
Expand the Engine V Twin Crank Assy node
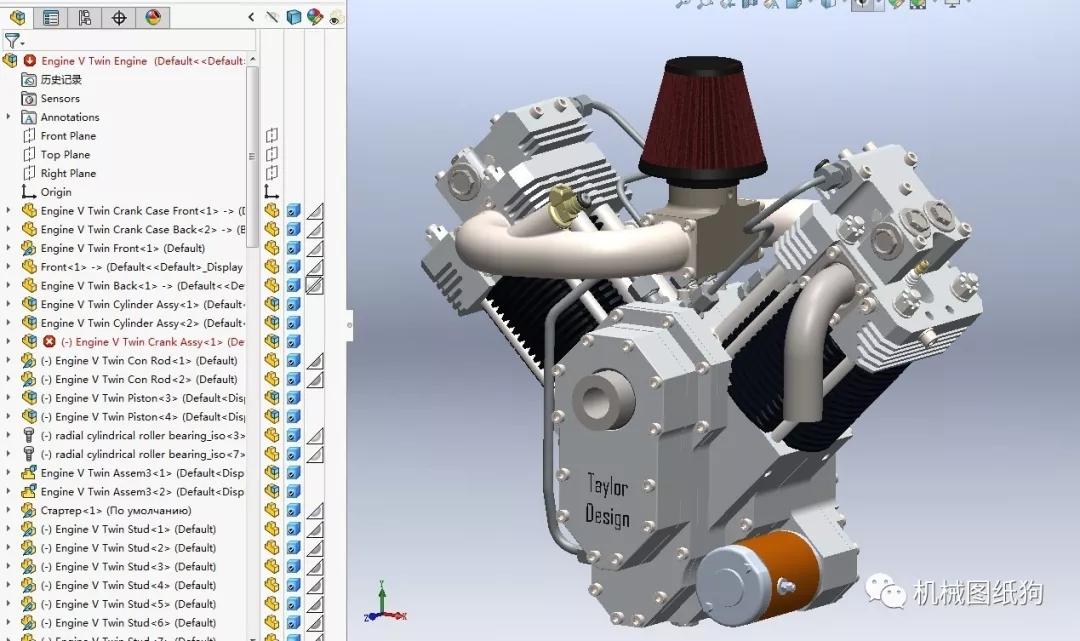coord(8,341)
